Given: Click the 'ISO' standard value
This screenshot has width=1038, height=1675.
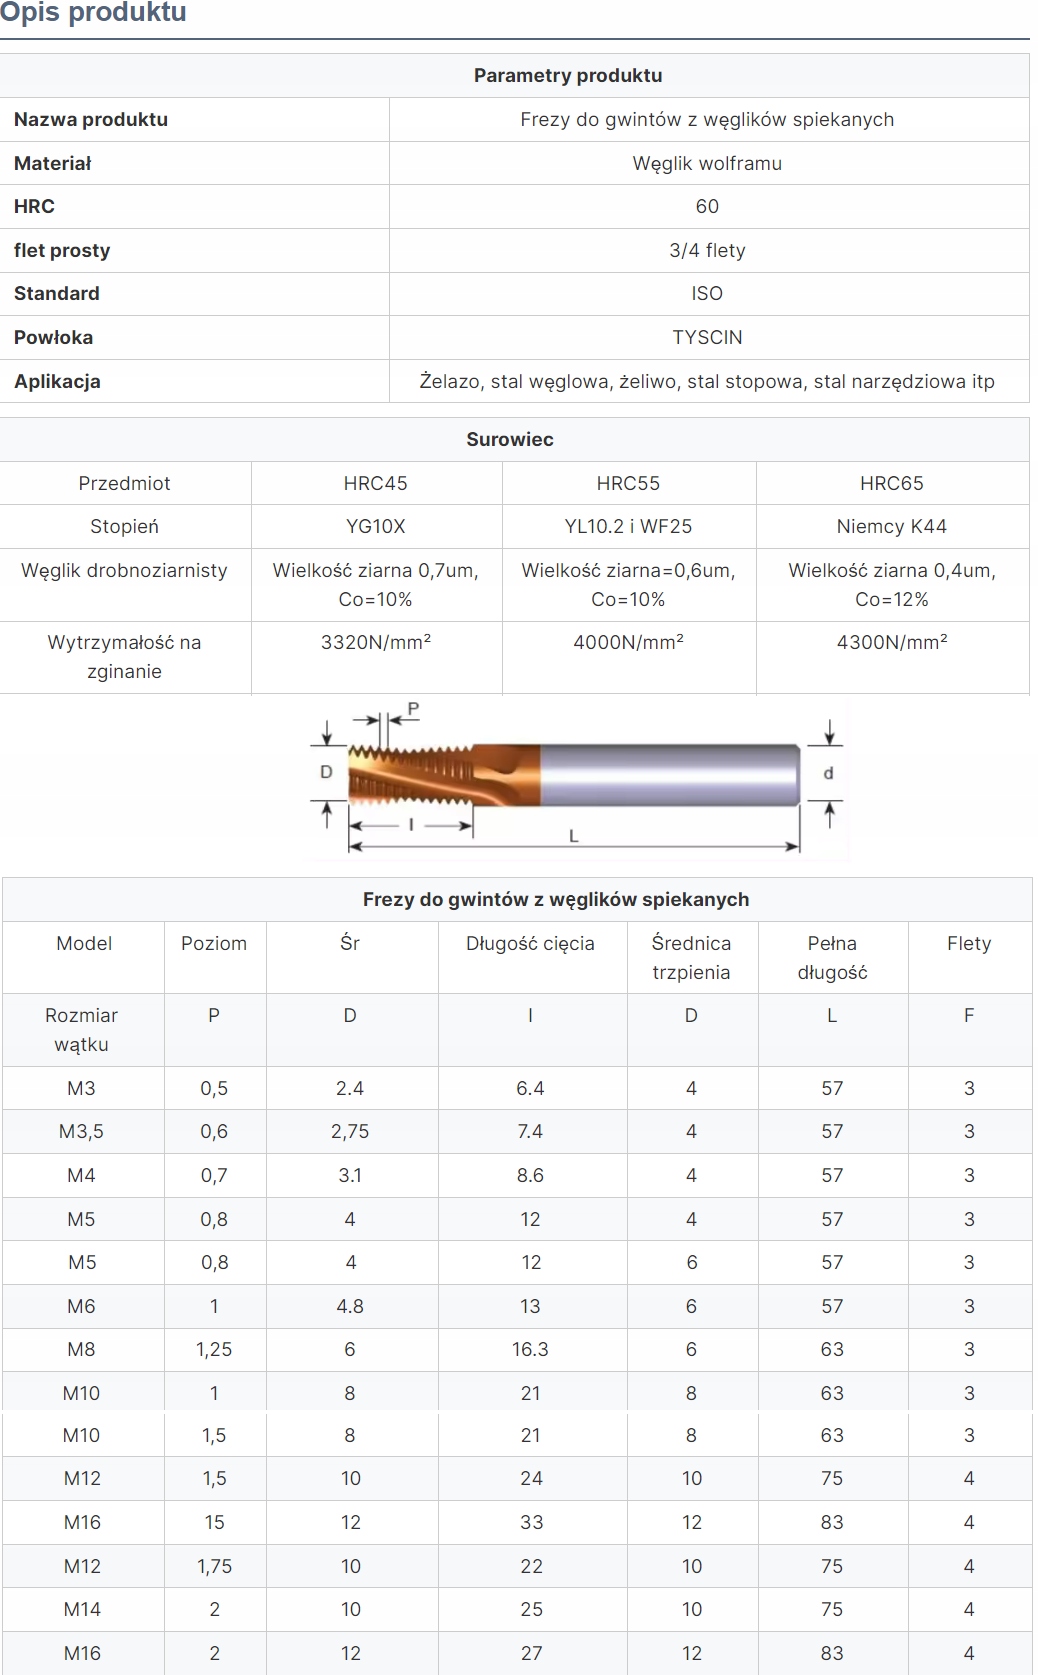Looking at the screenshot, I should pyautogui.click(x=707, y=293).
